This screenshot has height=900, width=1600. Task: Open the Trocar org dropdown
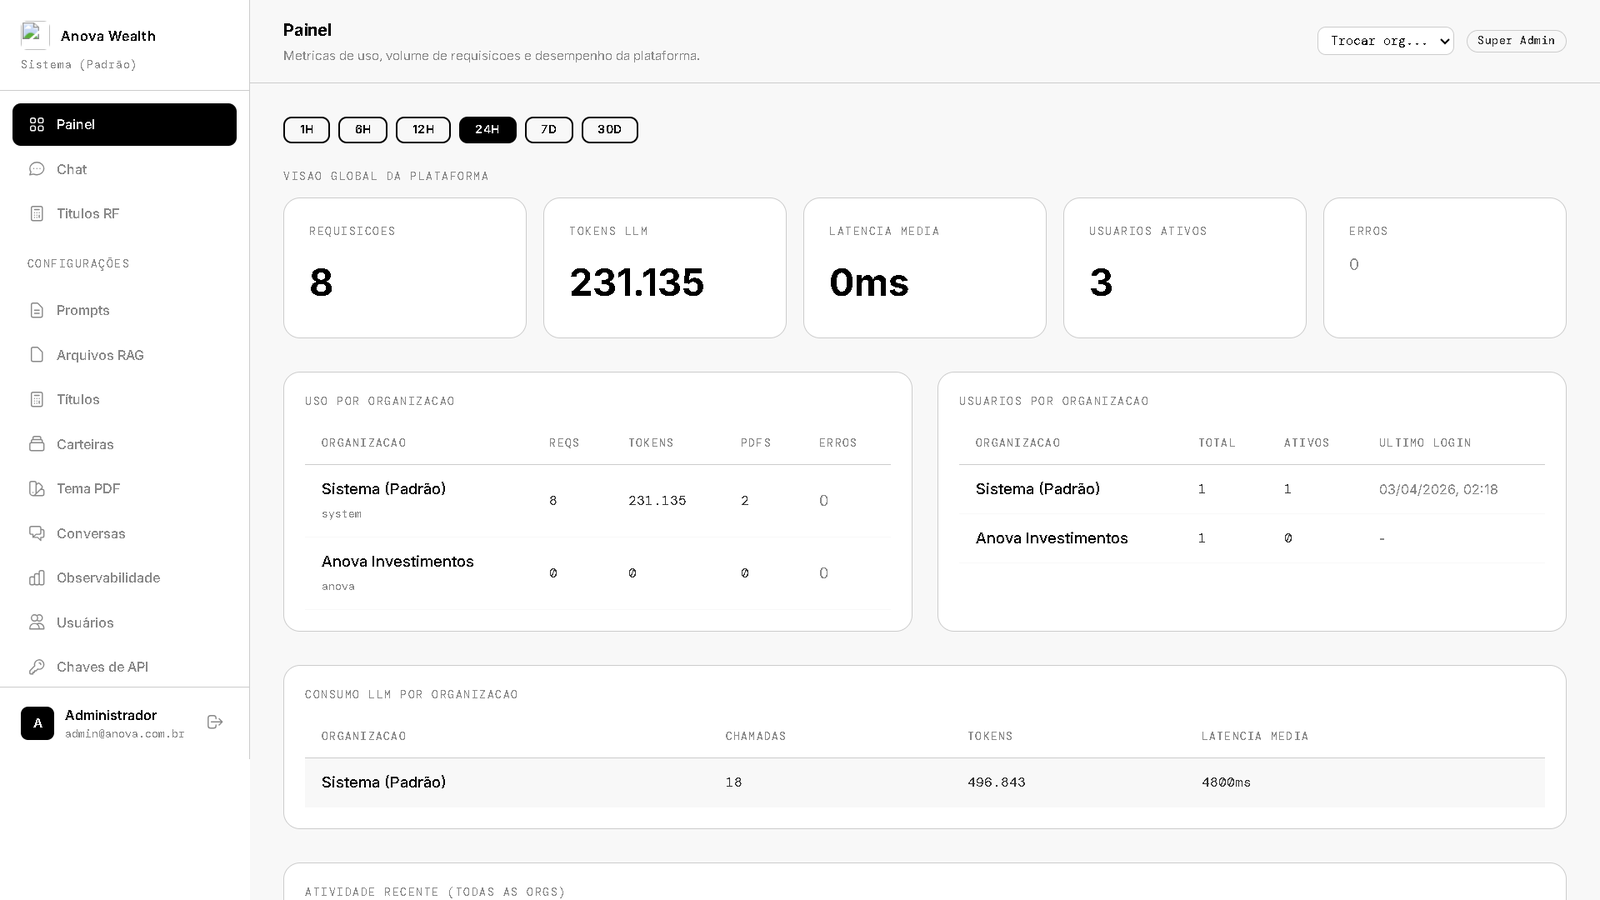(1385, 41)
